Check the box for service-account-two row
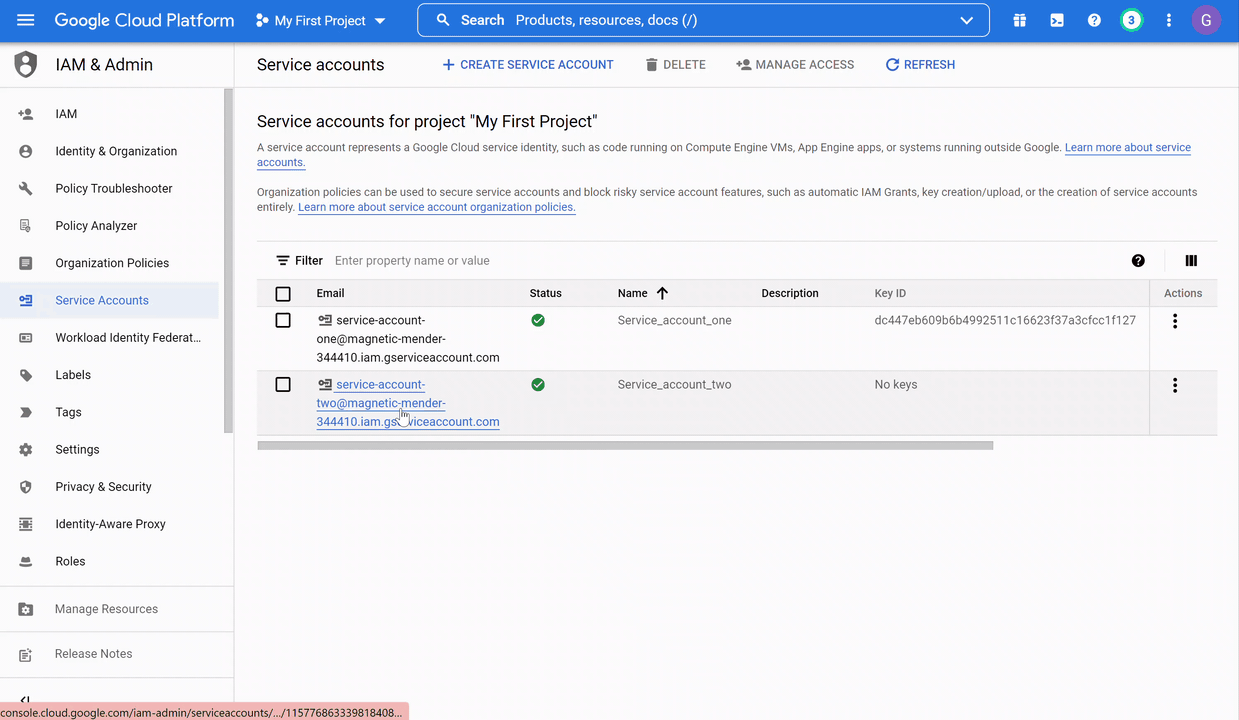The height and width of the screenshot is (720, 1239). coord(283,385)
